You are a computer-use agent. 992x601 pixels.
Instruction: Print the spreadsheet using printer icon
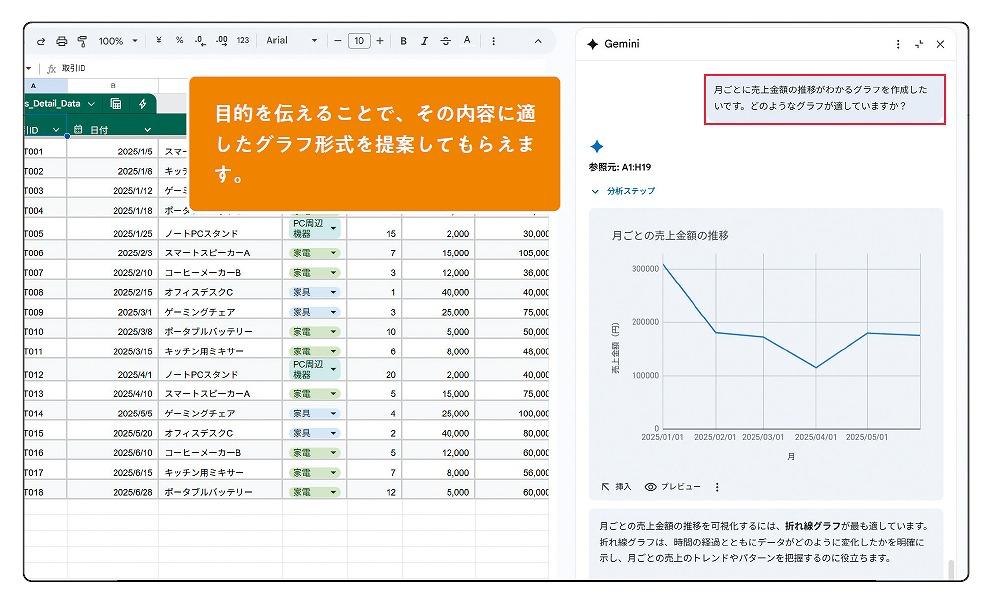(x=62, y=41)
